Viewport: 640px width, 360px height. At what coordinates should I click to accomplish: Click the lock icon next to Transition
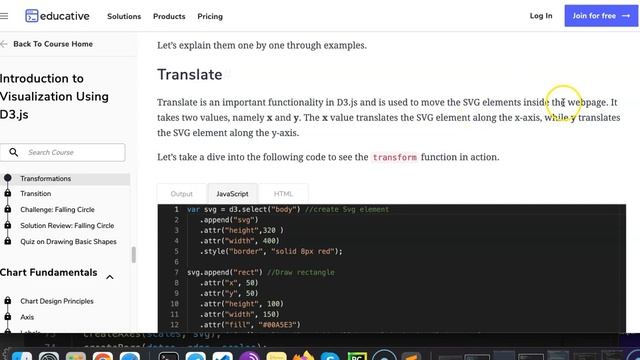pyautogui.click(x=7, y=193)
